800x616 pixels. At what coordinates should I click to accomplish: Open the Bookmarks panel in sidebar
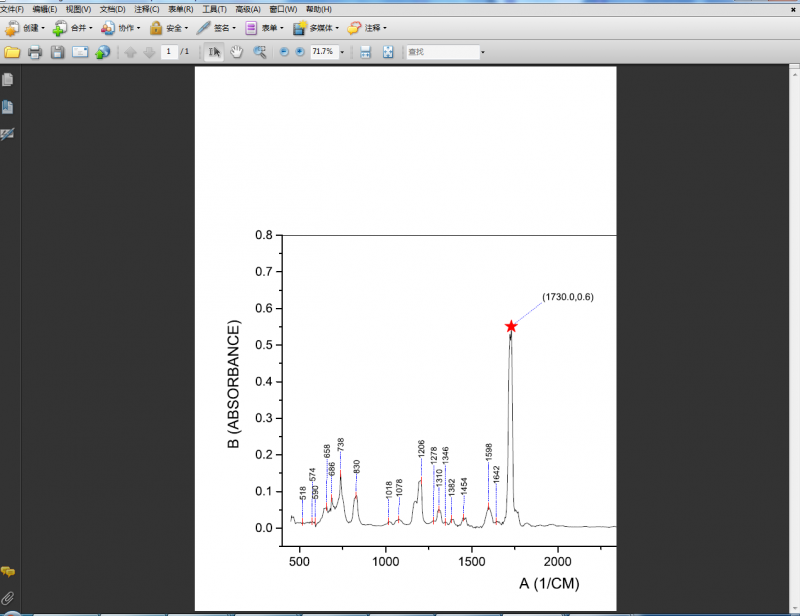8,107
